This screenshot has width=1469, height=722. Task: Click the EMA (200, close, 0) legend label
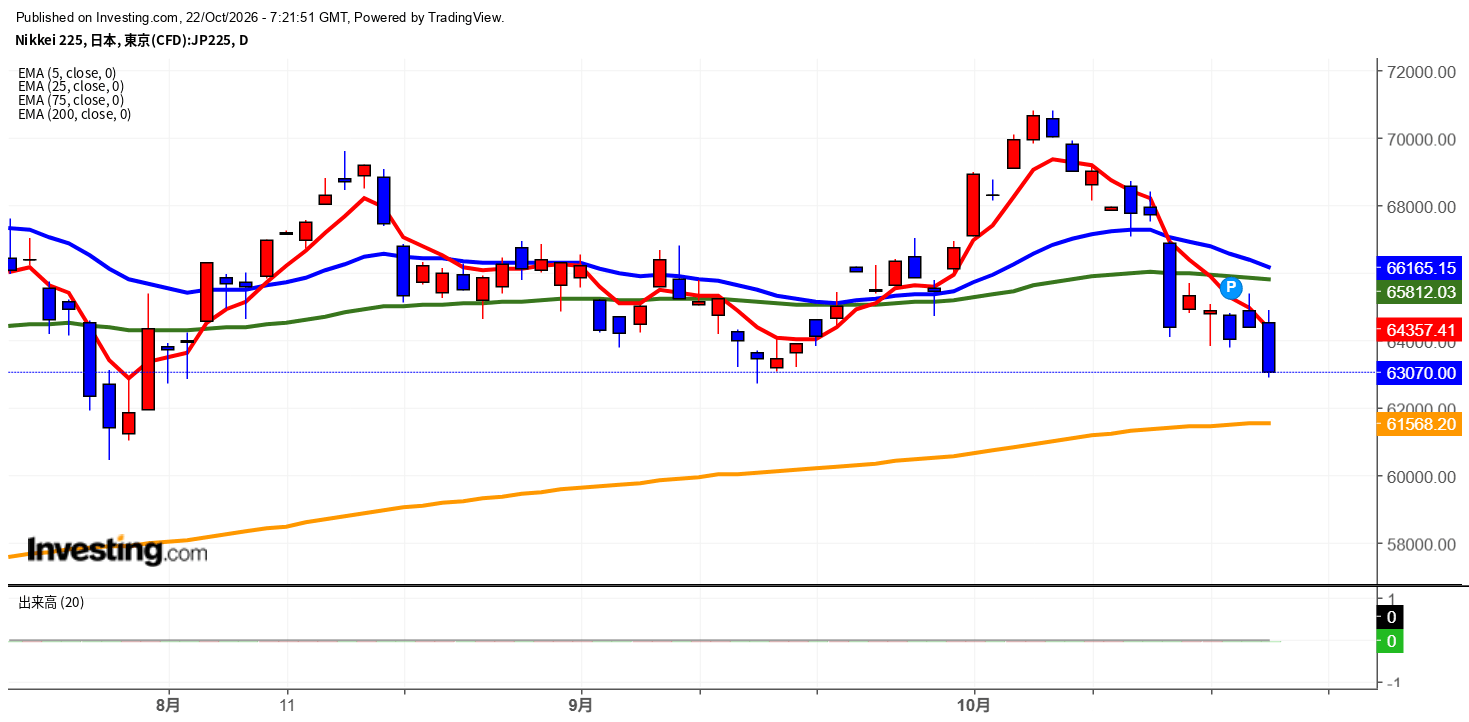tap(75, 114)
